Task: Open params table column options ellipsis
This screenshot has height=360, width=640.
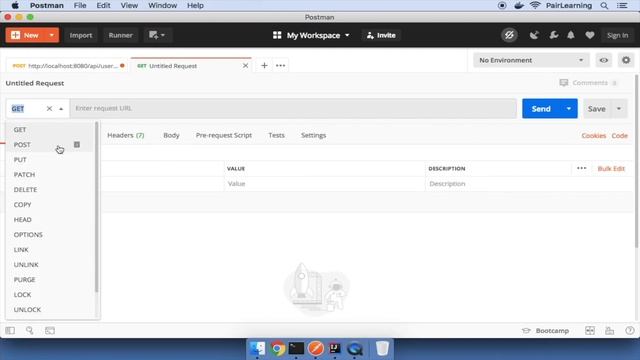Action: click(582, 168)
